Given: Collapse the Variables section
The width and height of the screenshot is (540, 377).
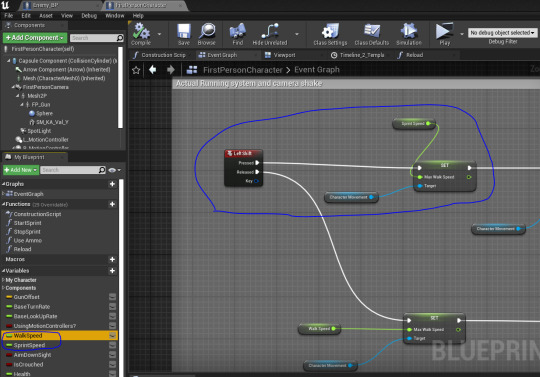Looking at the screenshot, I should point(3,271).
